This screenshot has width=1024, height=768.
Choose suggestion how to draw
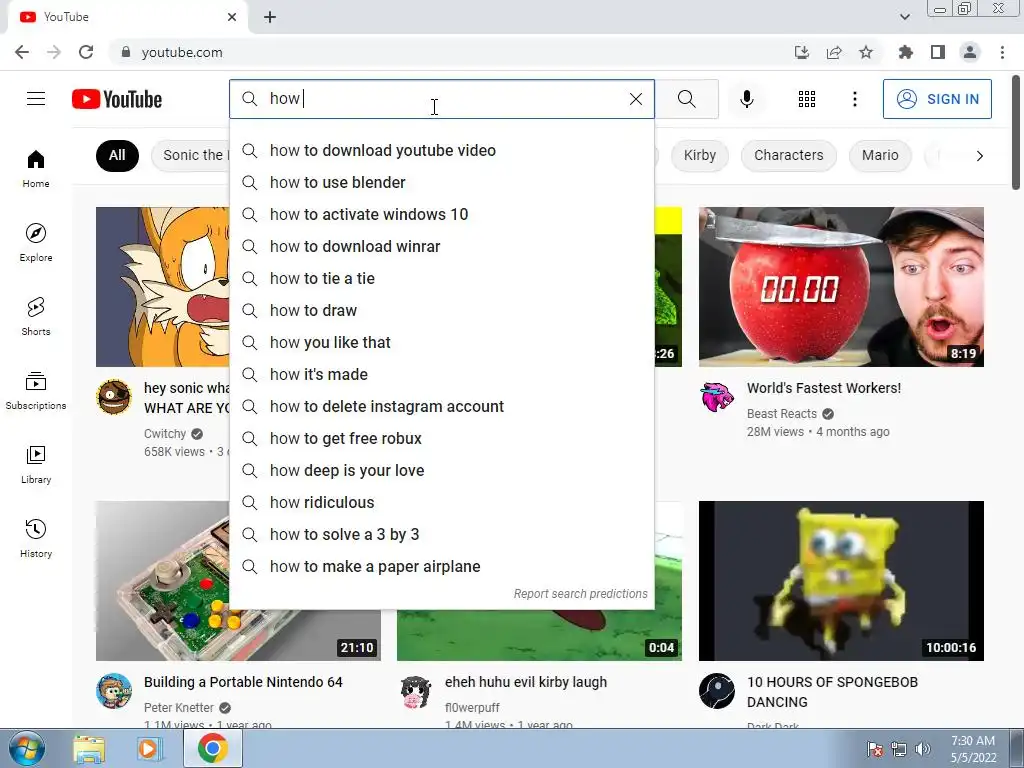(441, 310)
